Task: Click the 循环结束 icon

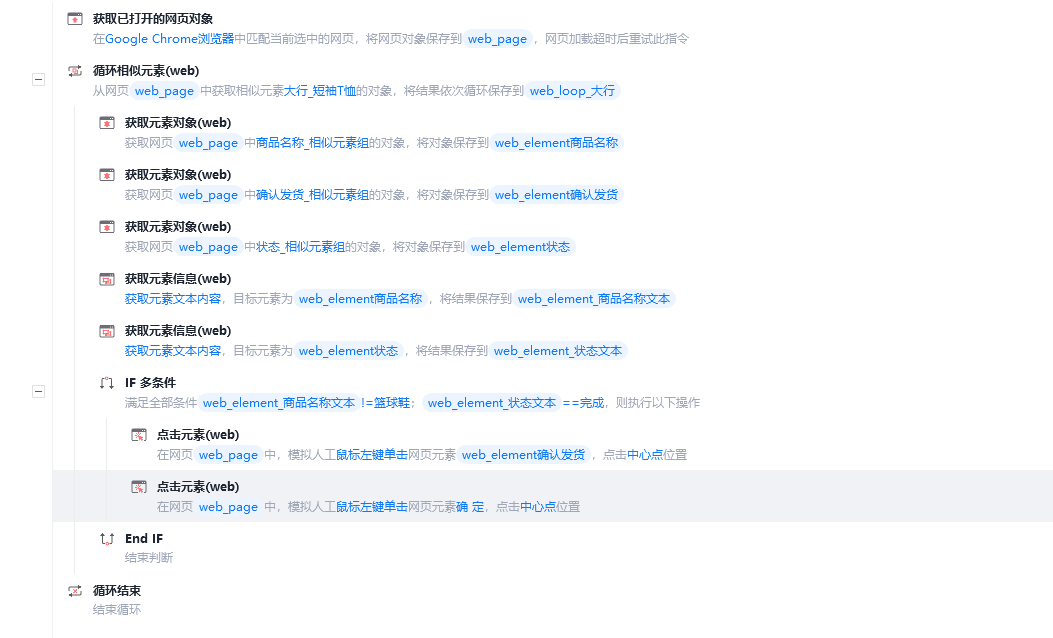Action: click(75, 591)
